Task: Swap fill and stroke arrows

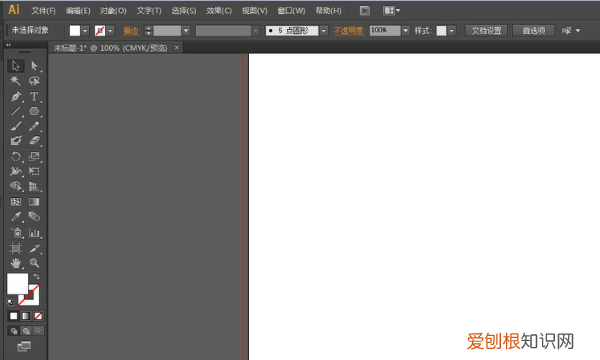Action: point(36,276)
